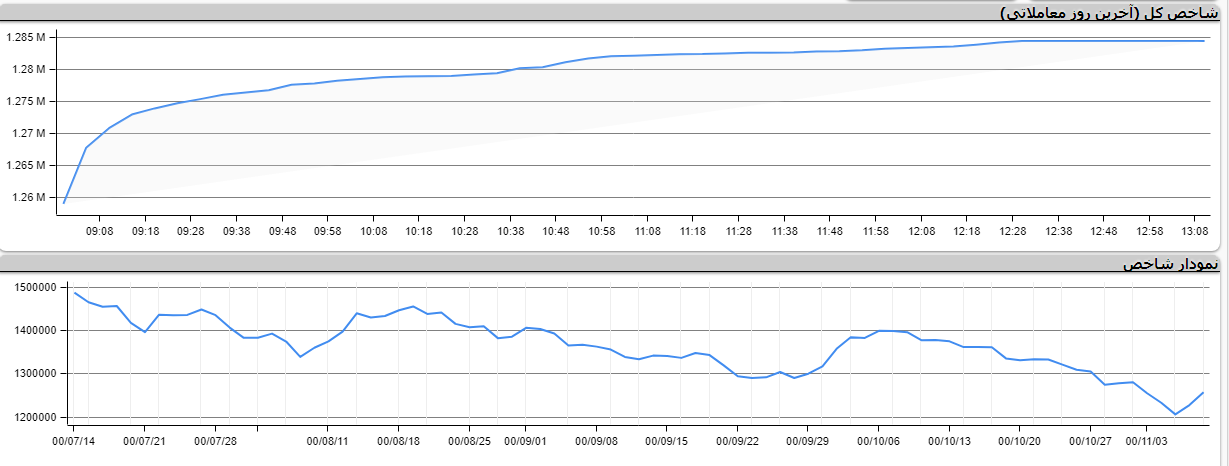Viewport: 1229px width, 466px height.
Task: Click the 00/10/06 date label
Action: tap(879, 440)
